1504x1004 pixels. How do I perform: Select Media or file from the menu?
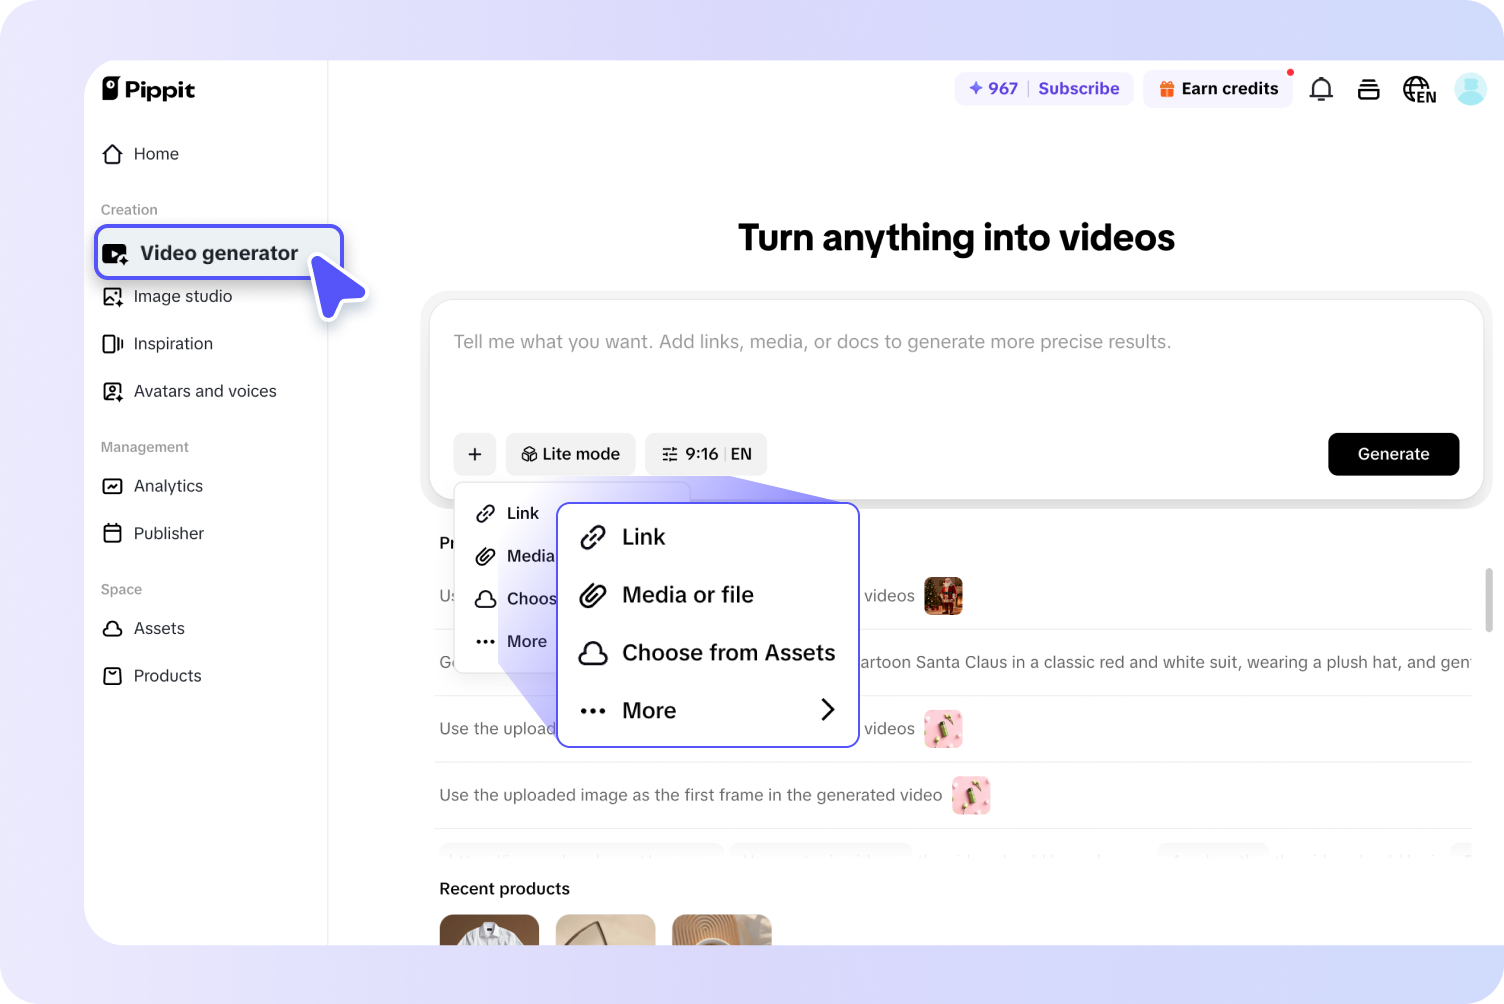[x=687, y=594]
